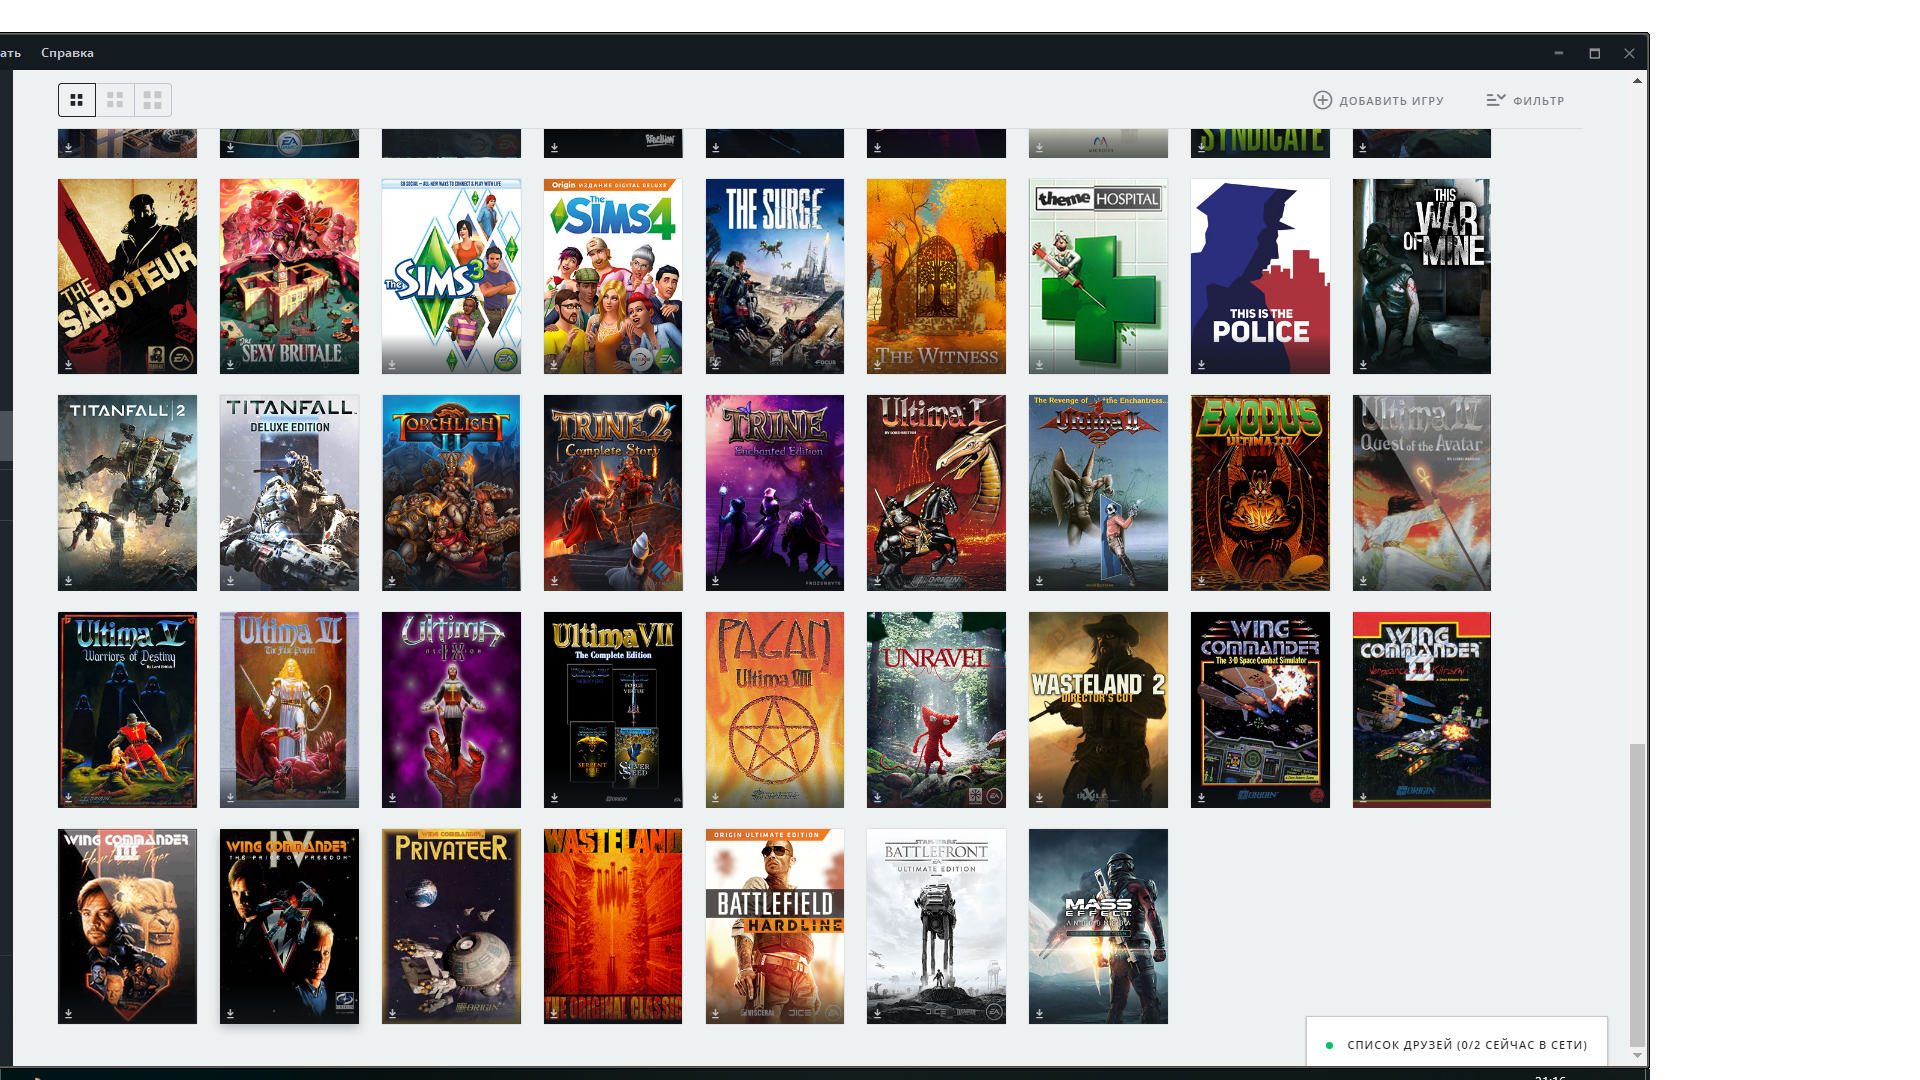Select the partially visible Syndicate game tile
Image resolution: width=1920 pixels, height=1080 pixels.
coord(1260,143)
